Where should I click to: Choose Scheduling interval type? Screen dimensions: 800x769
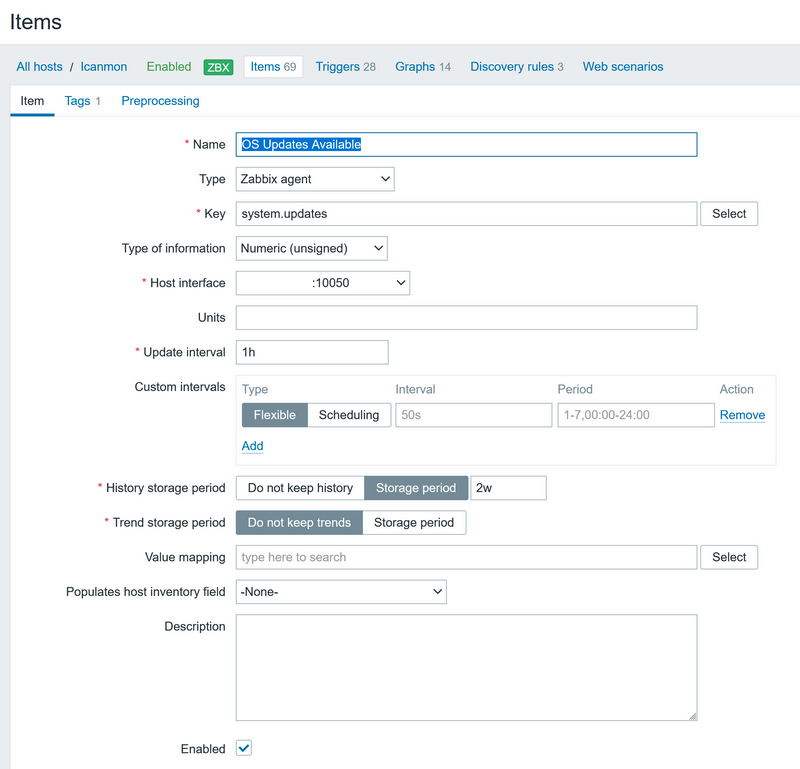[348, 415]
